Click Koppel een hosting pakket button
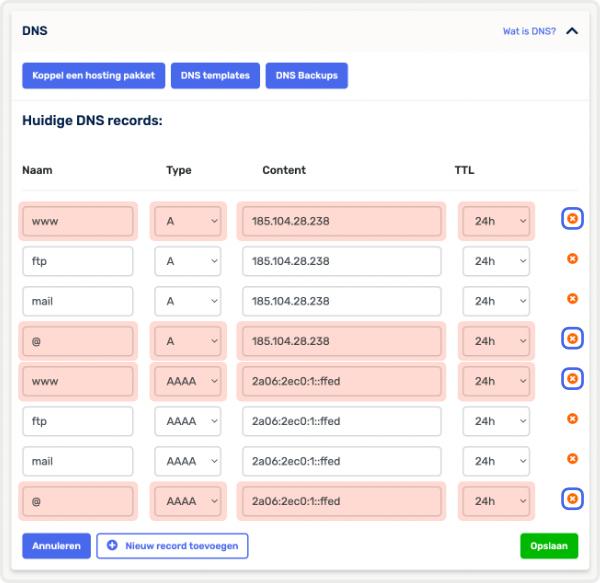 click(x=93, y=76)
